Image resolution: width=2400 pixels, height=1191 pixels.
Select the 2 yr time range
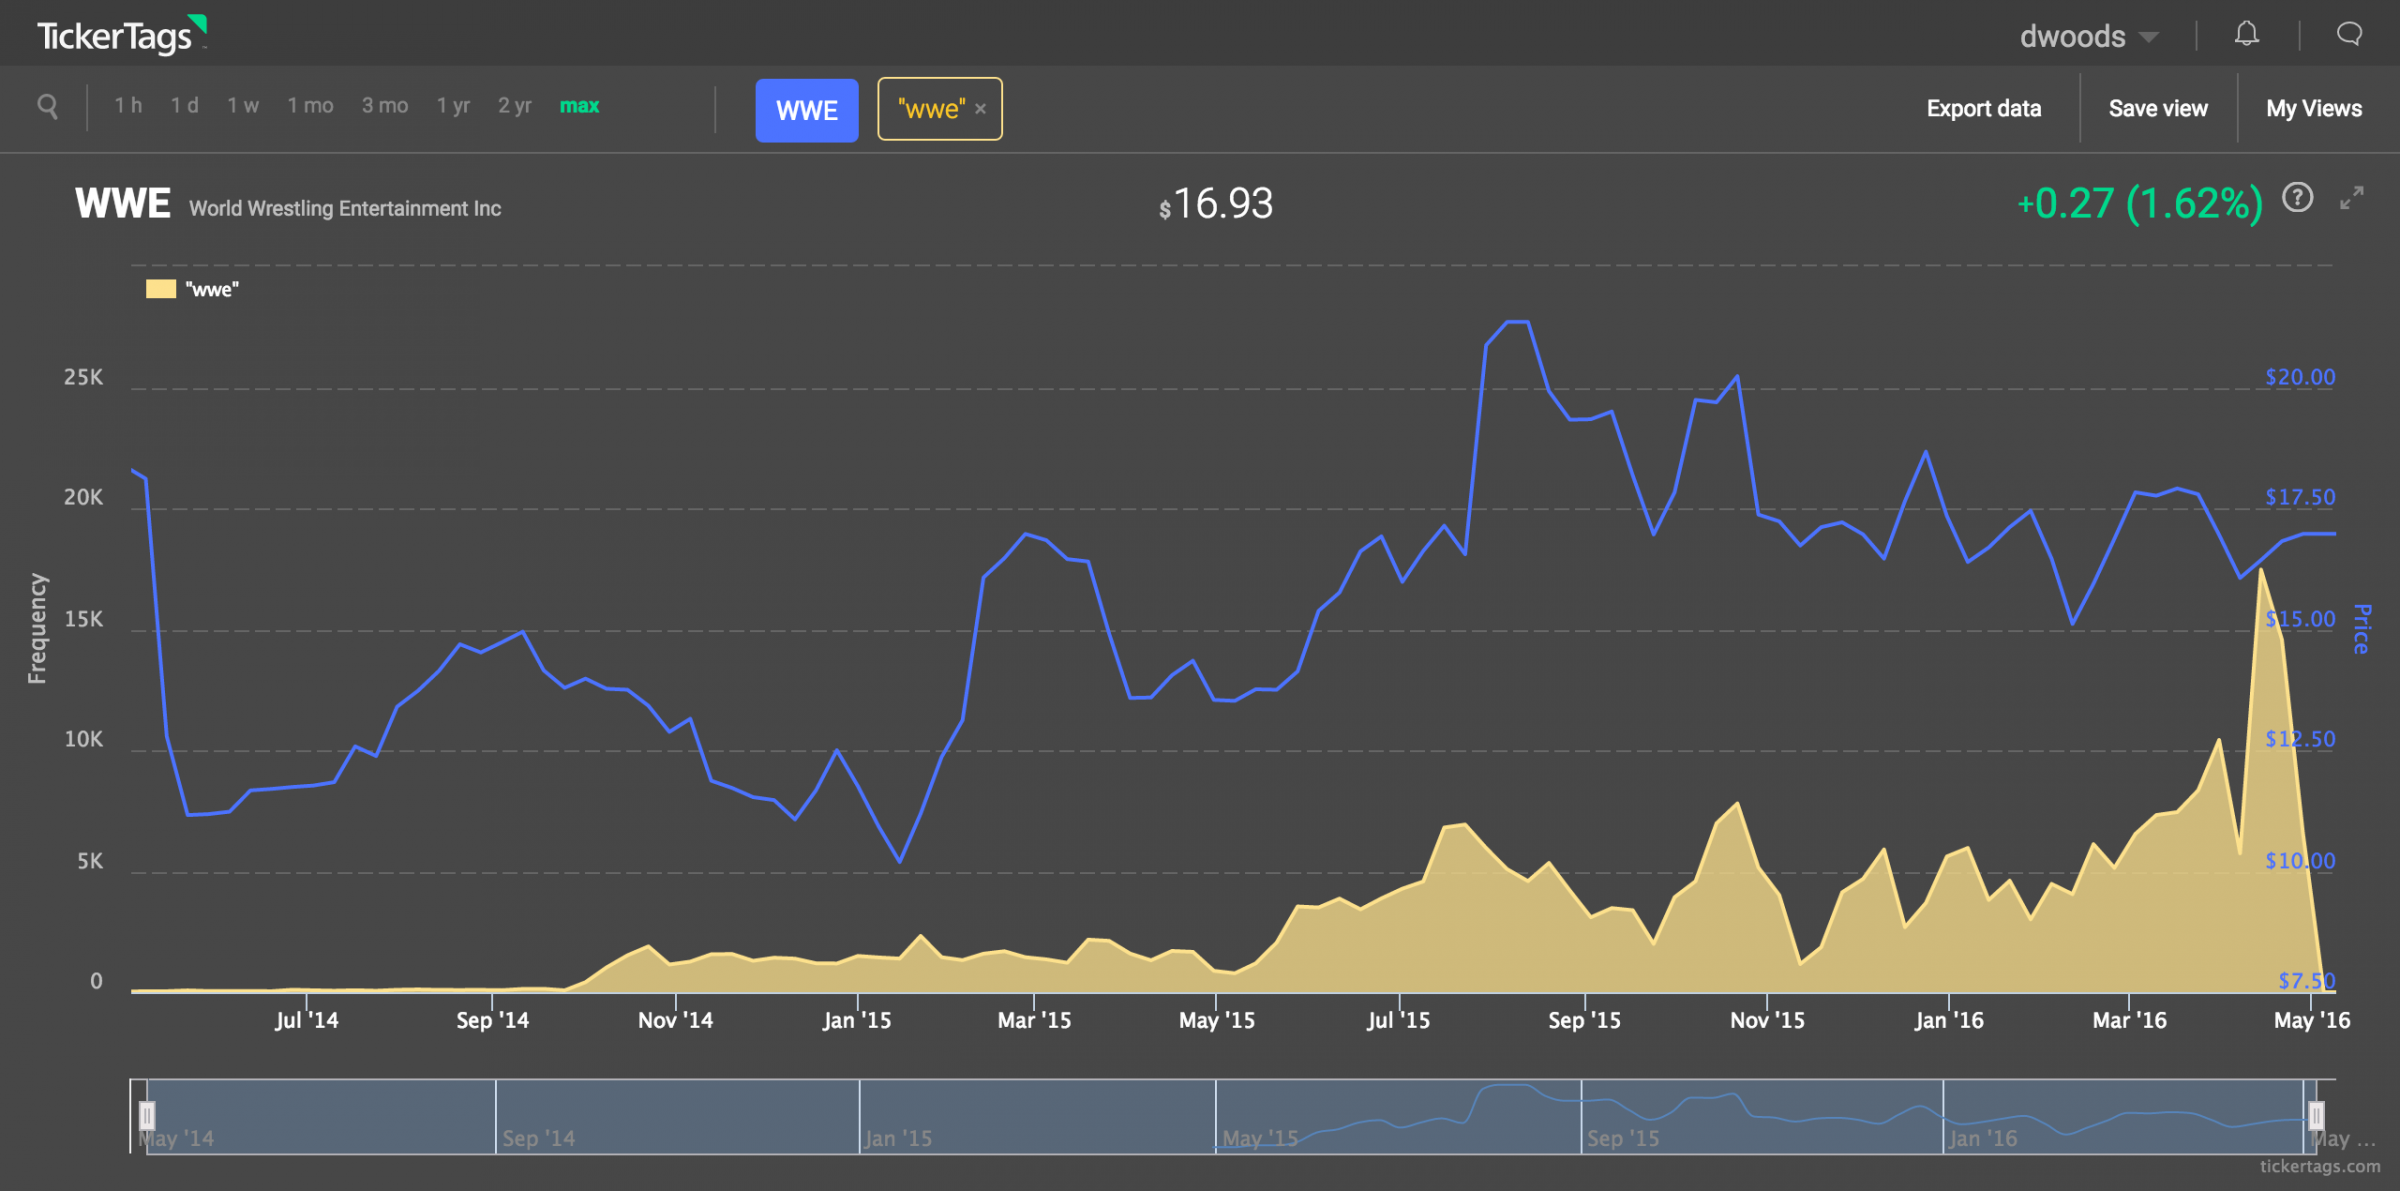pos(515,105)
